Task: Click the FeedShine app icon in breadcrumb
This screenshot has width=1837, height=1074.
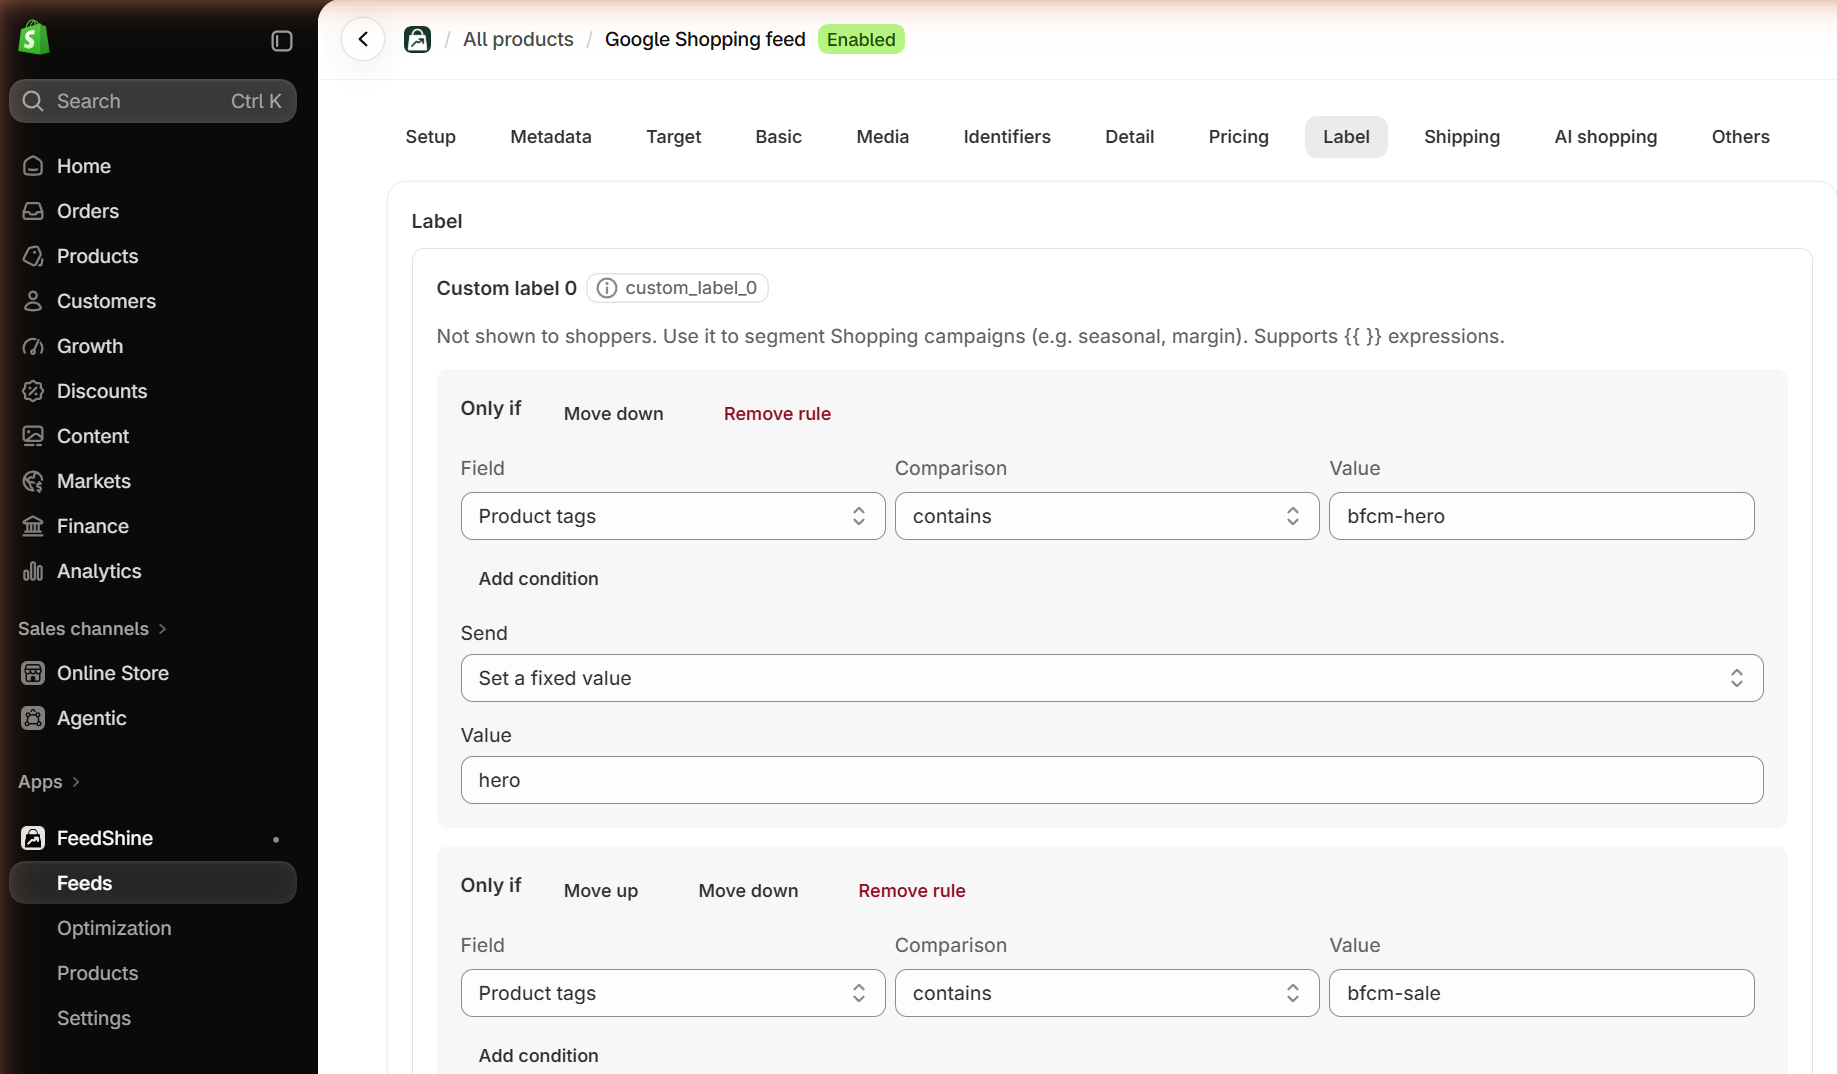Action: 417,39
